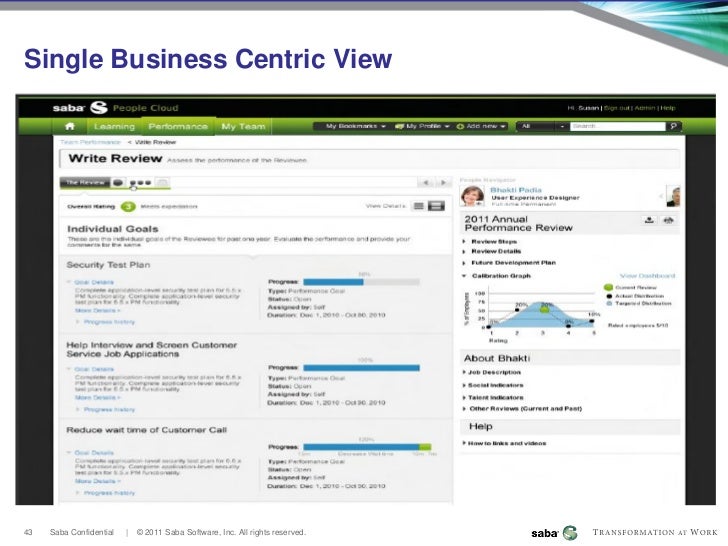728x546 pixels.
Task: Click Help Interview goal progress bar
Action: 361,368
